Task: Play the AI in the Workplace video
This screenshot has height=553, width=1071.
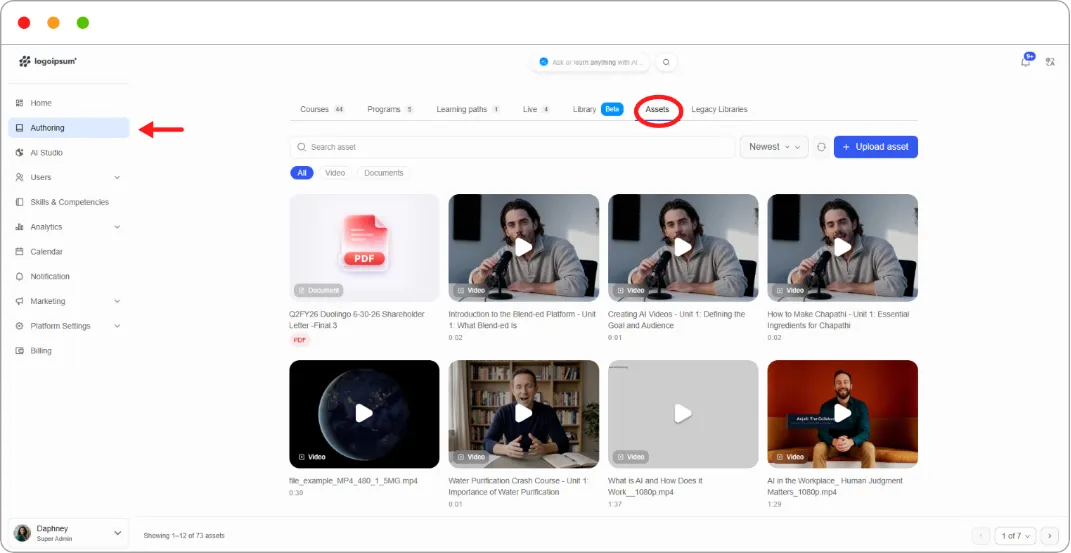Action: click(842, 413)
